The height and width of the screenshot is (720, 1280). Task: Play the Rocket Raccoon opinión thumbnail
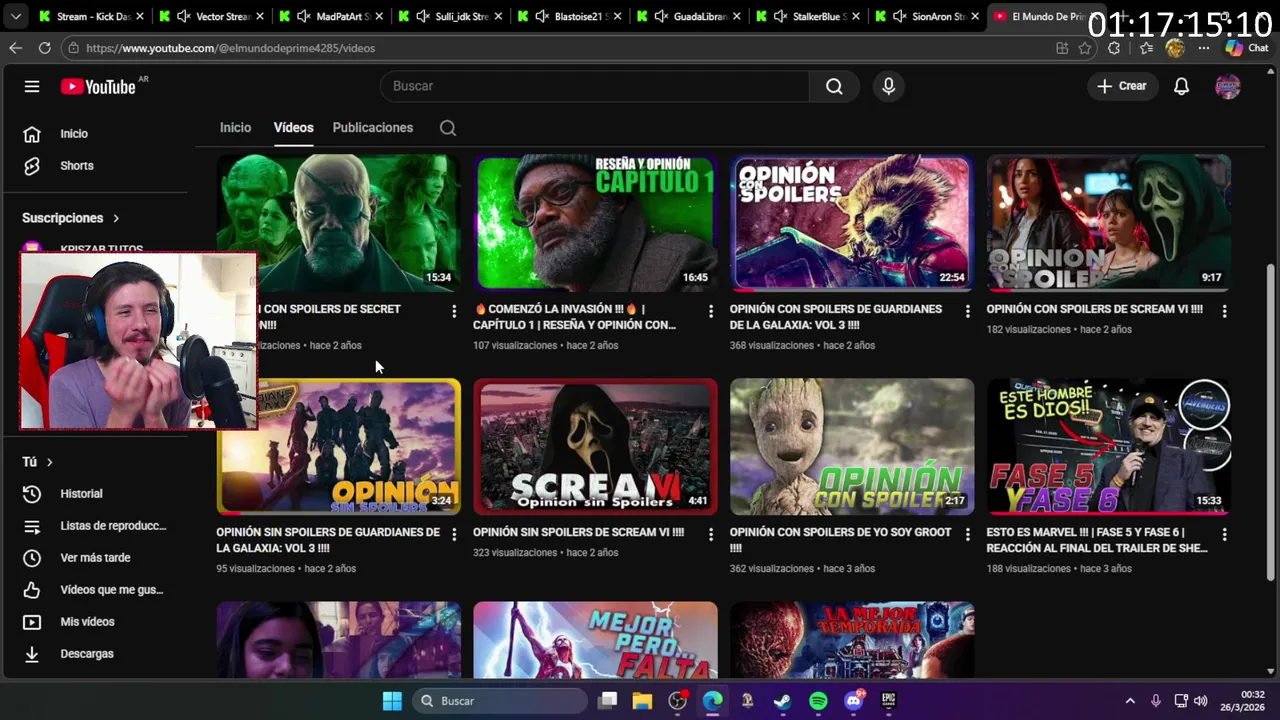(x=852, y=222)
